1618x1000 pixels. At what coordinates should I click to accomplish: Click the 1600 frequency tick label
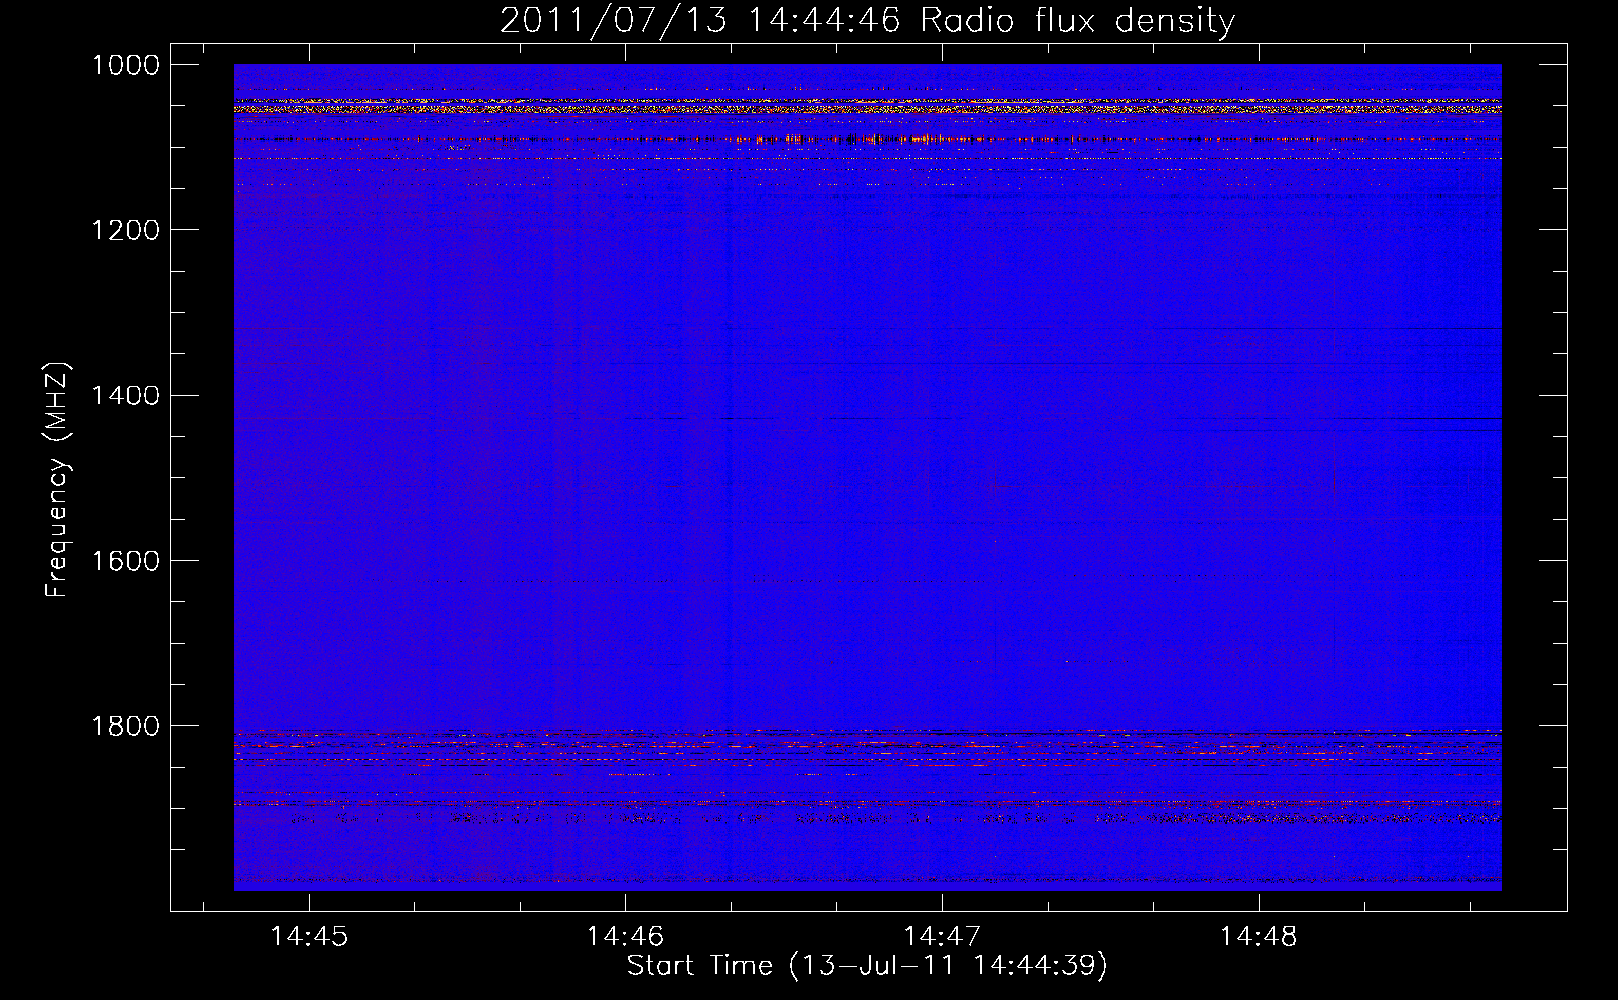125,560
